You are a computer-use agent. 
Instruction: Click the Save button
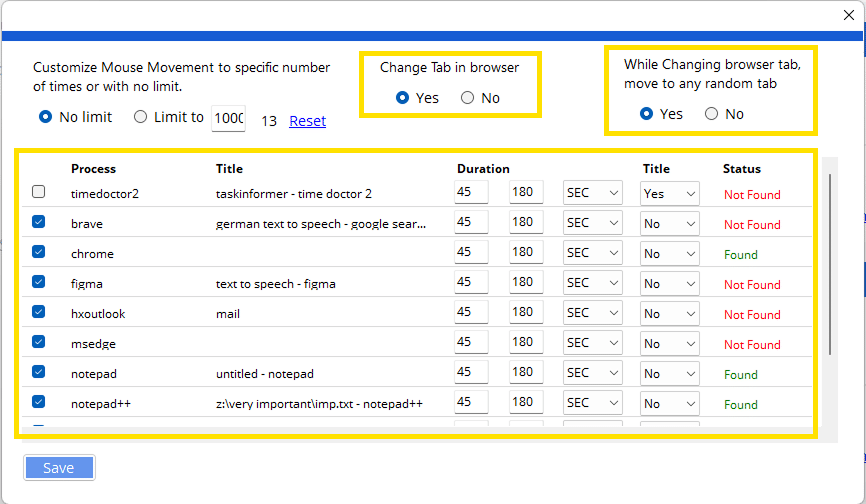pyautogui.click(x=59, y=468)
